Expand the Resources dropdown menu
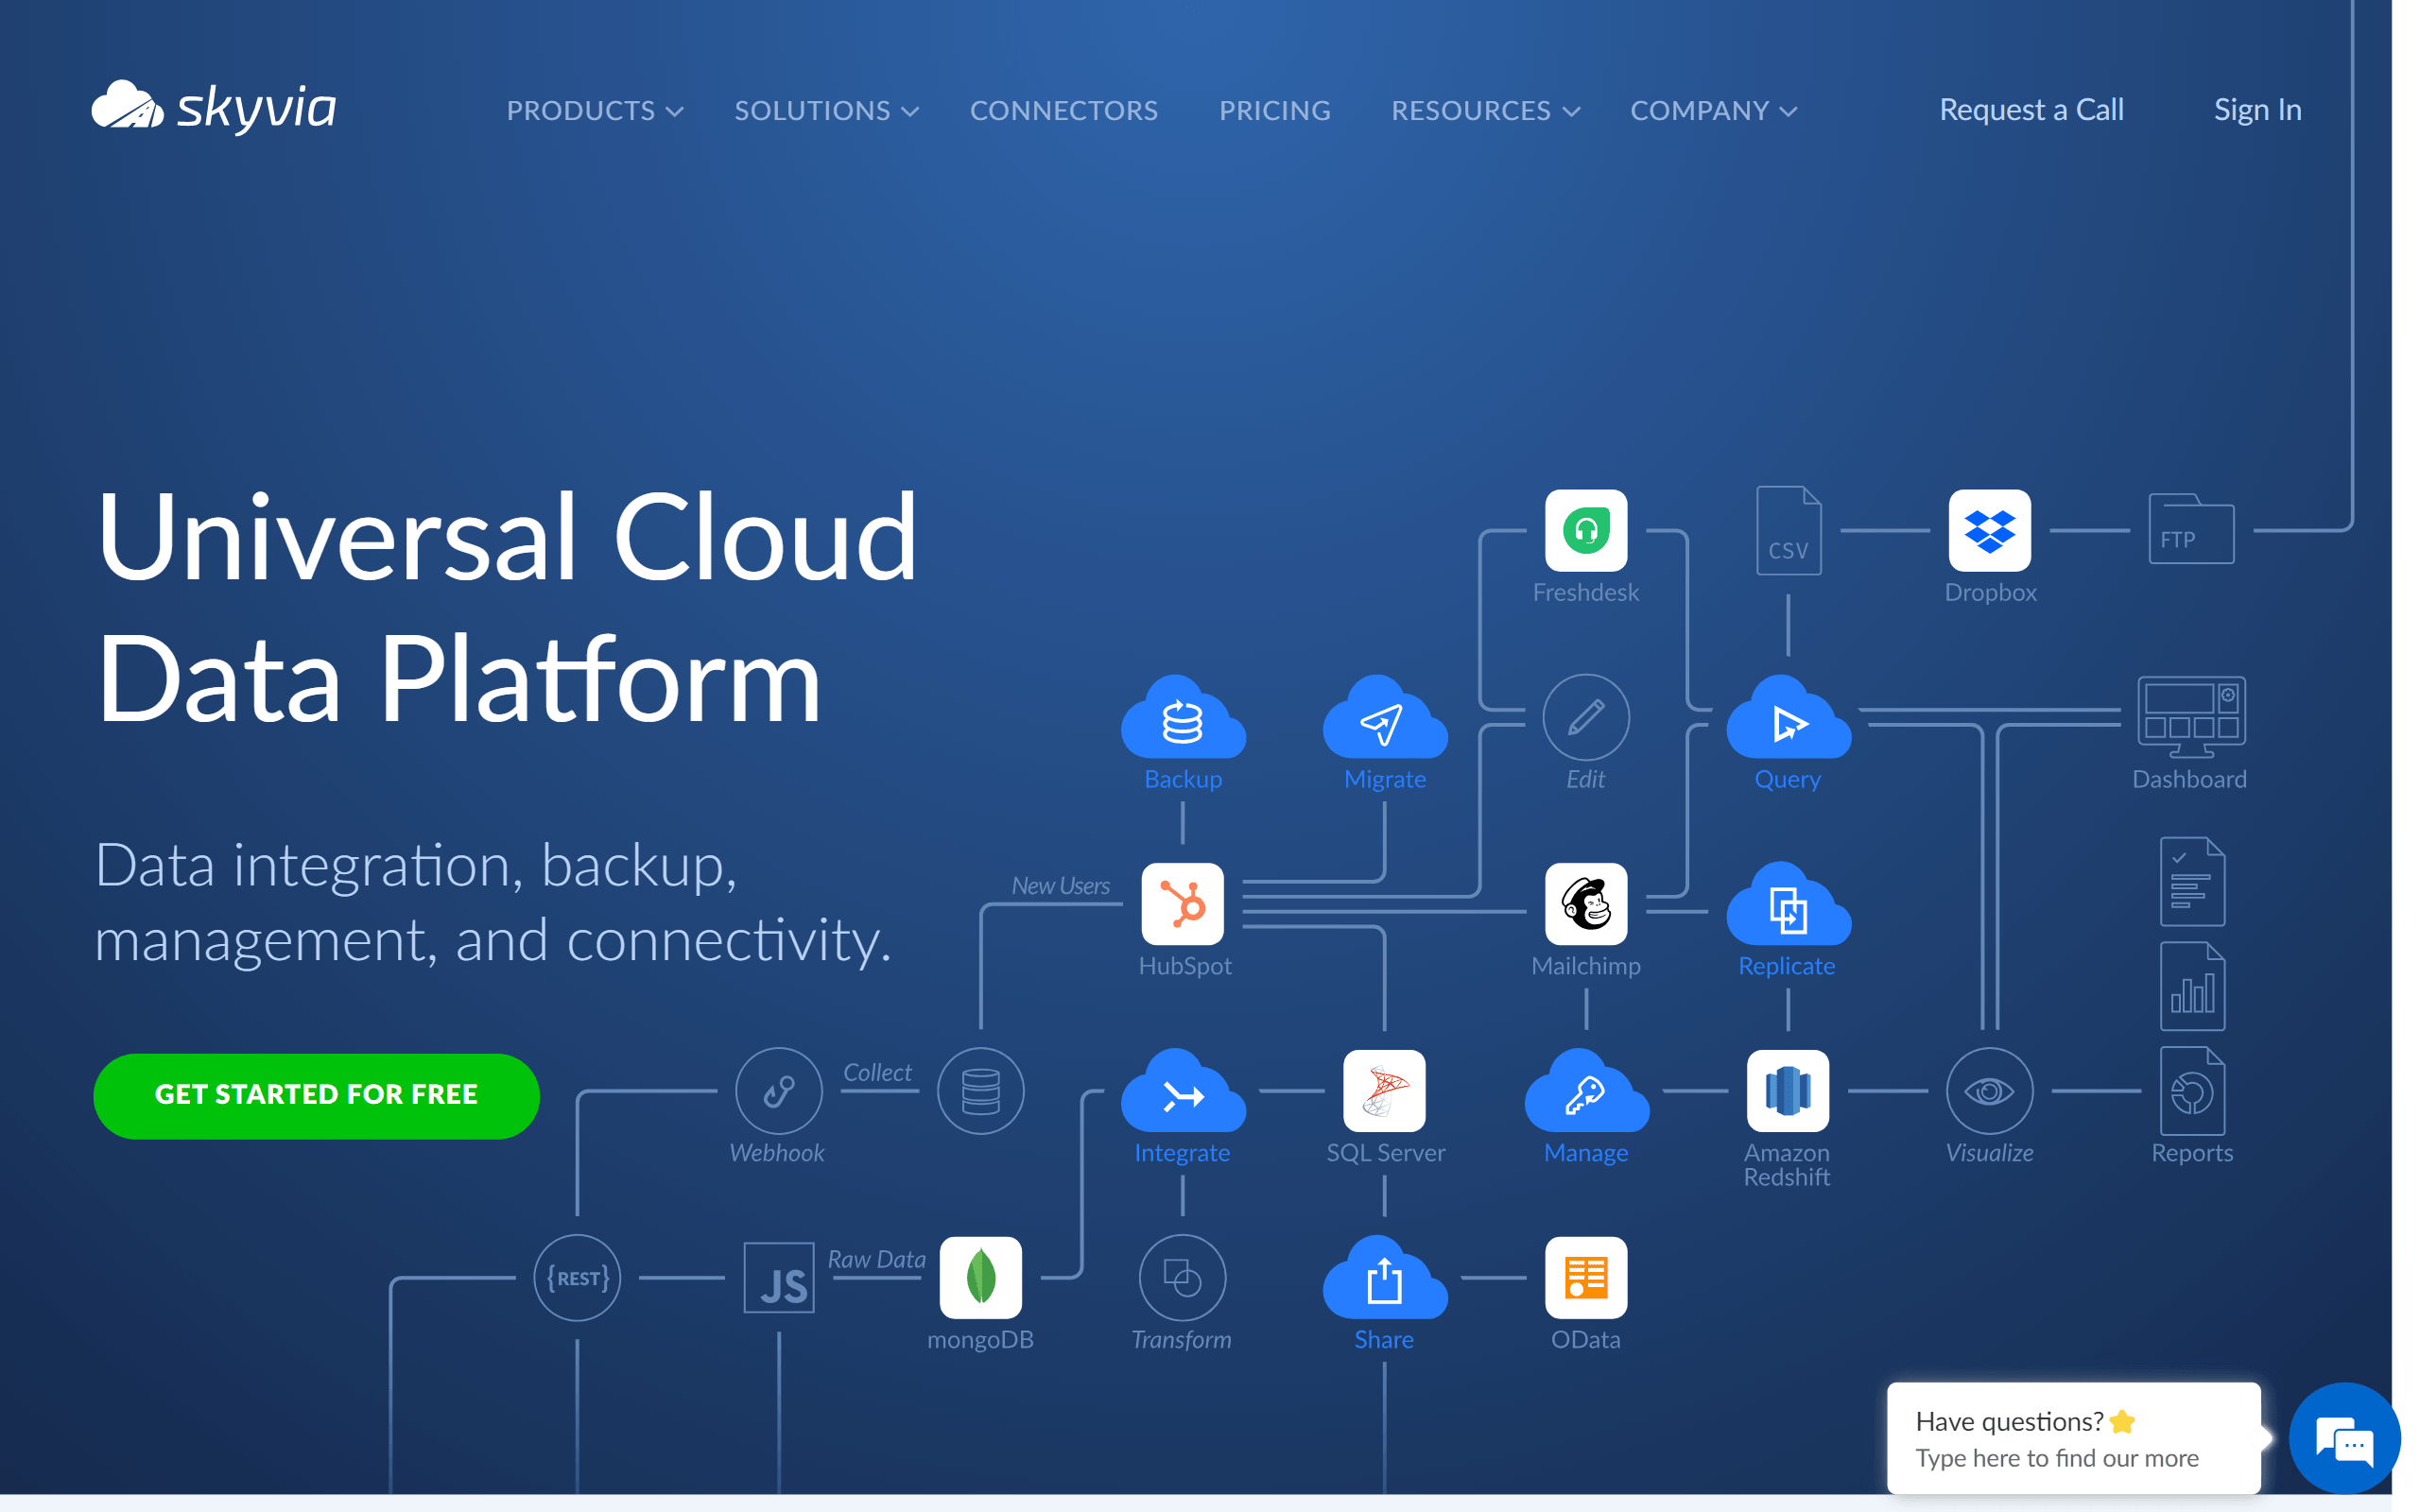The image size is (2420, 1512). point(1486,110)
